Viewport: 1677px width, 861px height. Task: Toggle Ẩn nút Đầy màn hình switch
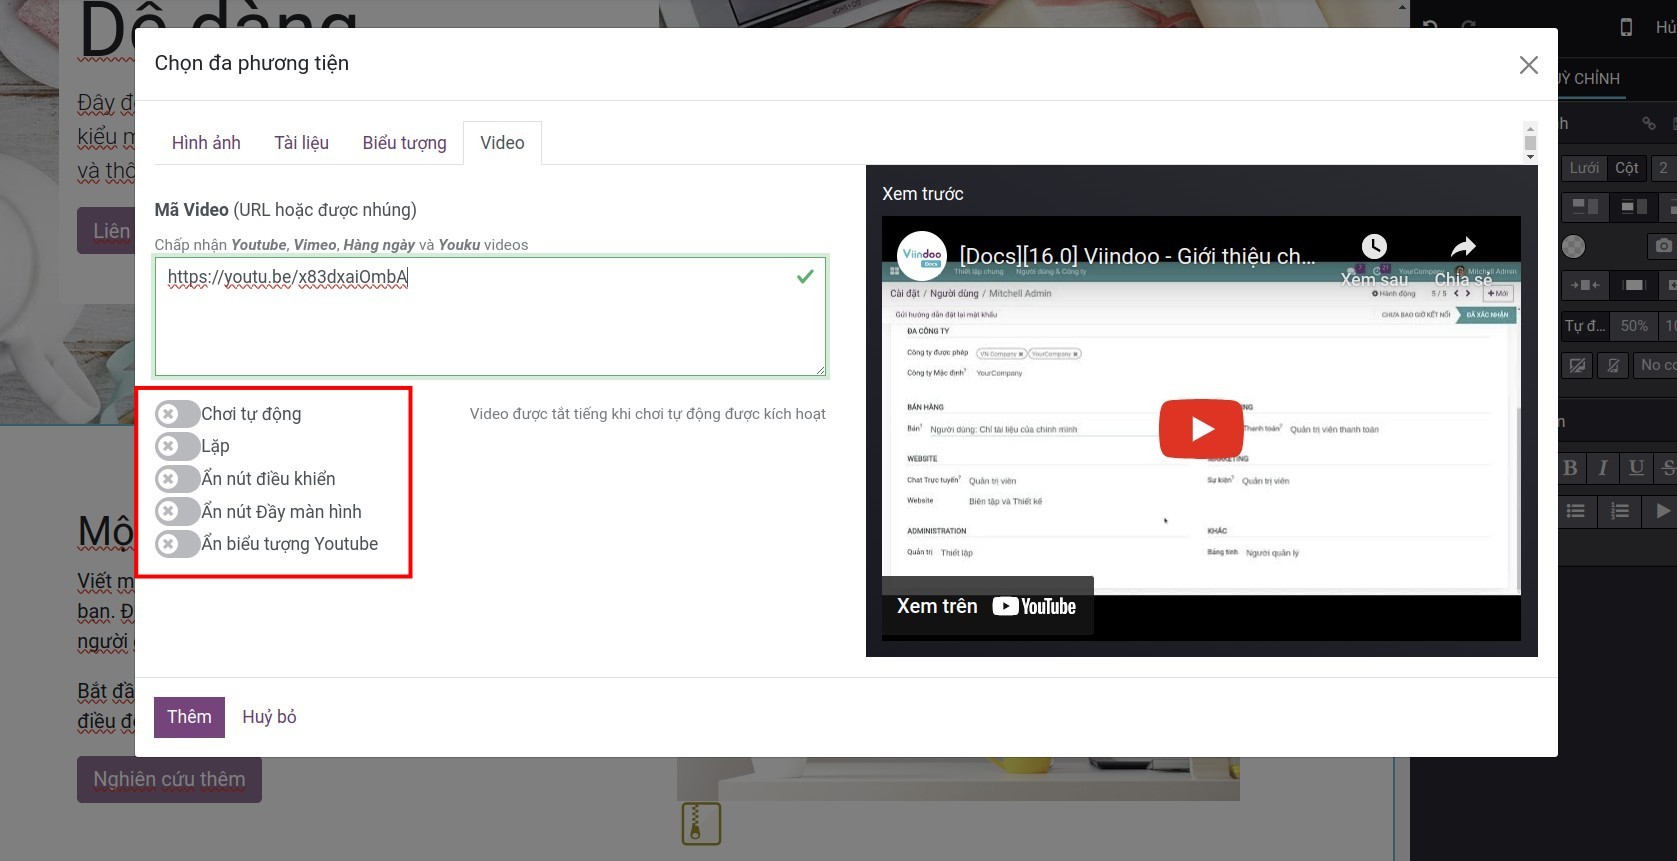pos(176,512)
